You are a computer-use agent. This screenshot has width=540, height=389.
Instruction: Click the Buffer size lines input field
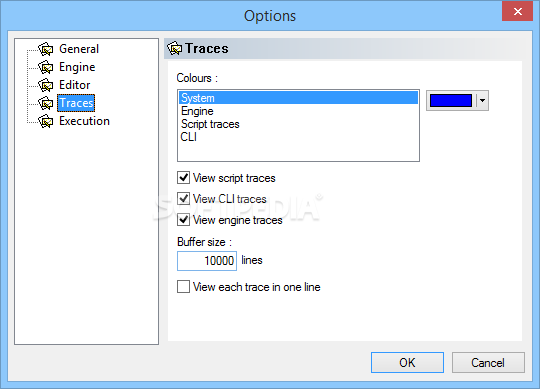tap(207, 261)
